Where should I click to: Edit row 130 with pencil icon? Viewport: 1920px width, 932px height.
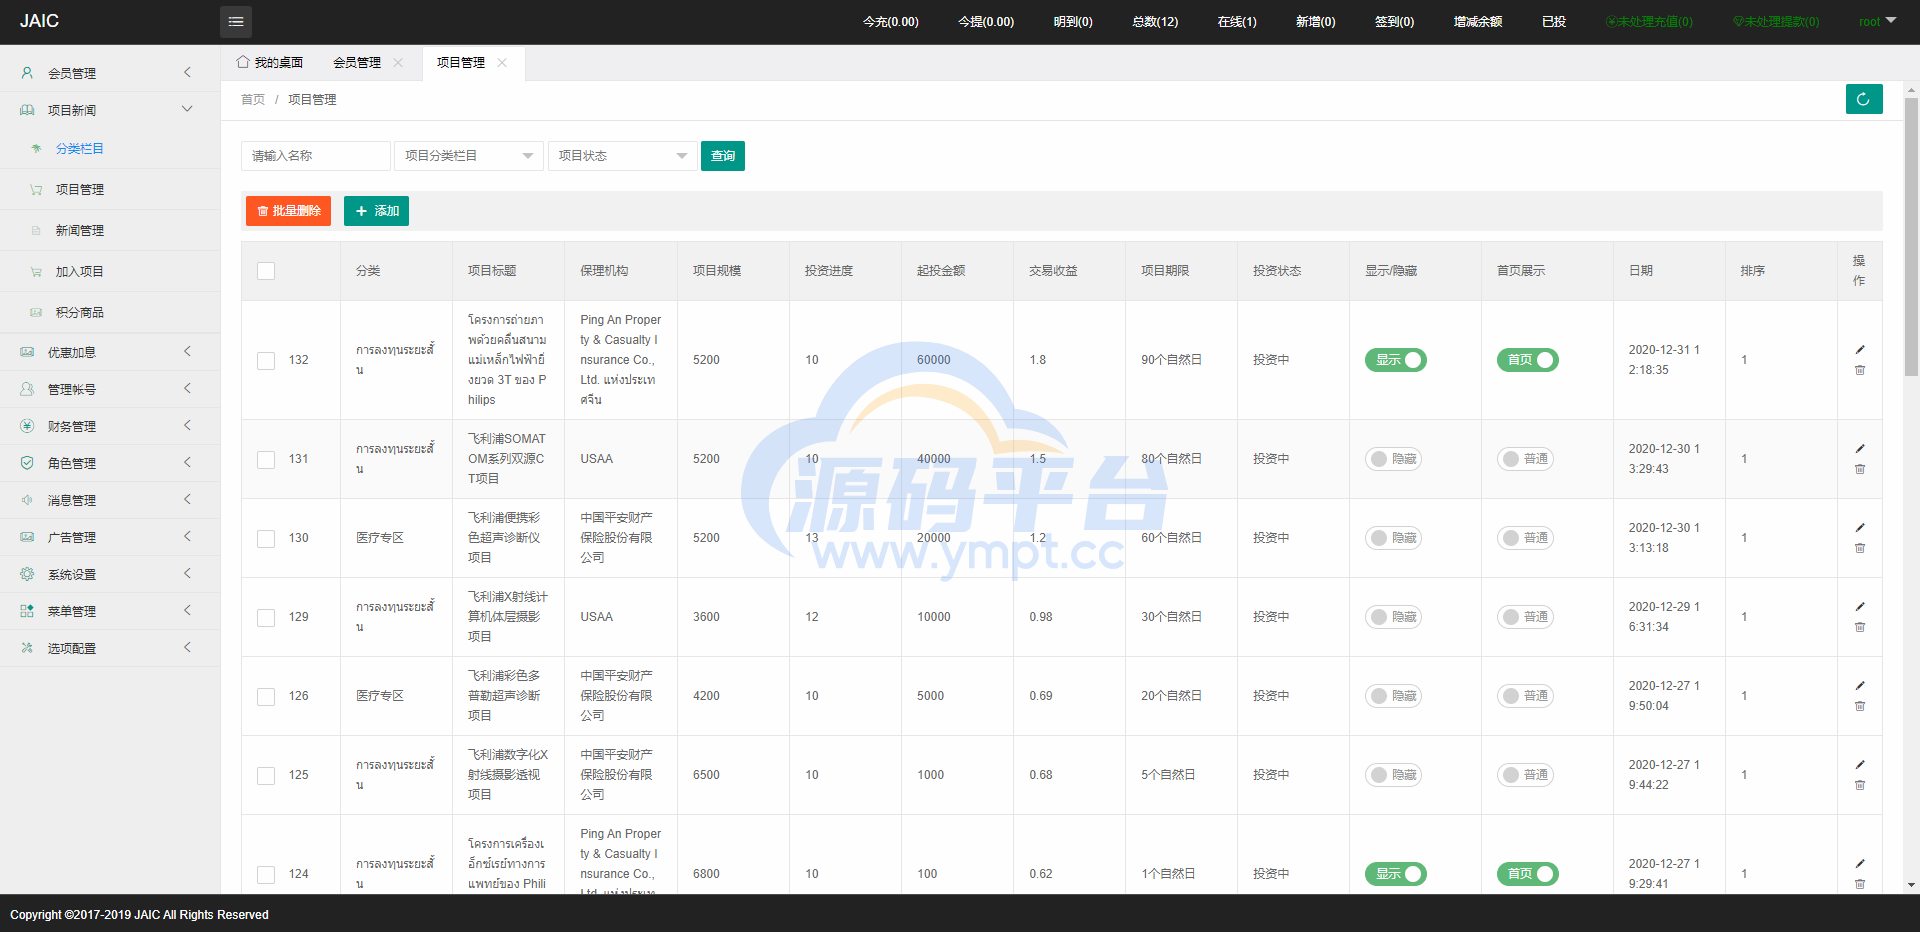coord(1860,527)
